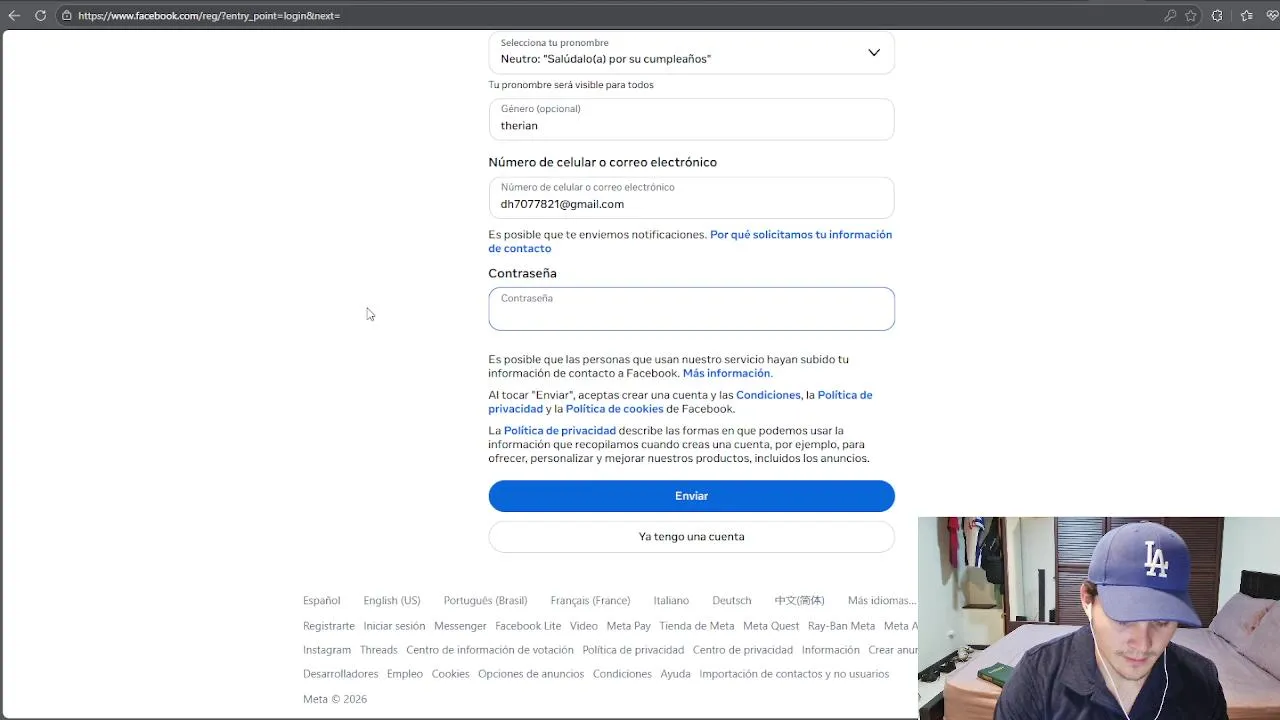Open the Información footer link
This screenshot has height=720, width=1280.
(x=830, y=650)
